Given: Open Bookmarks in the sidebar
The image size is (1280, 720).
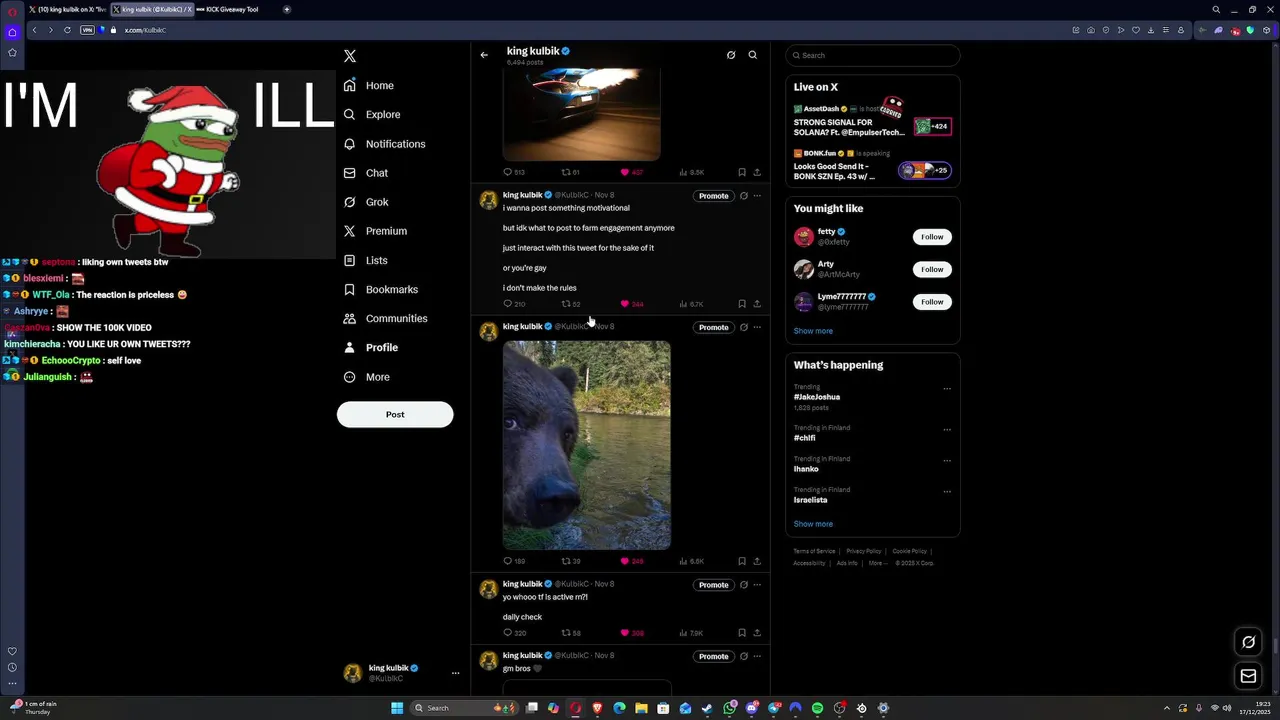Looking at the screenshot, I should coord(381,290).
